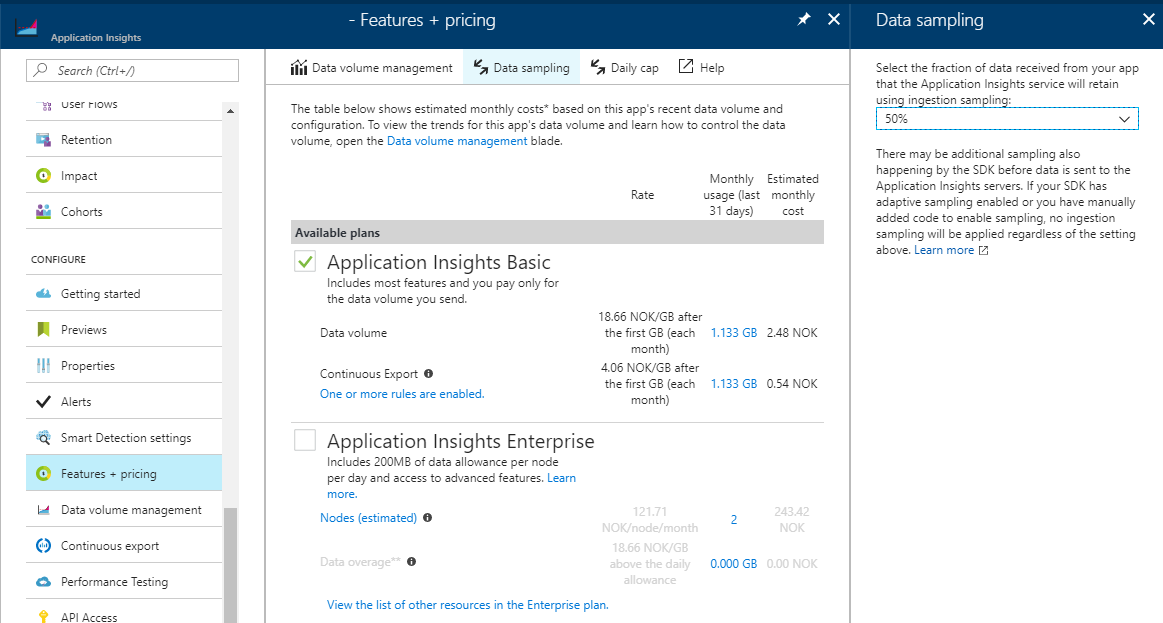
Task: Click the Properties bars icon
Action: pos(44,366)
